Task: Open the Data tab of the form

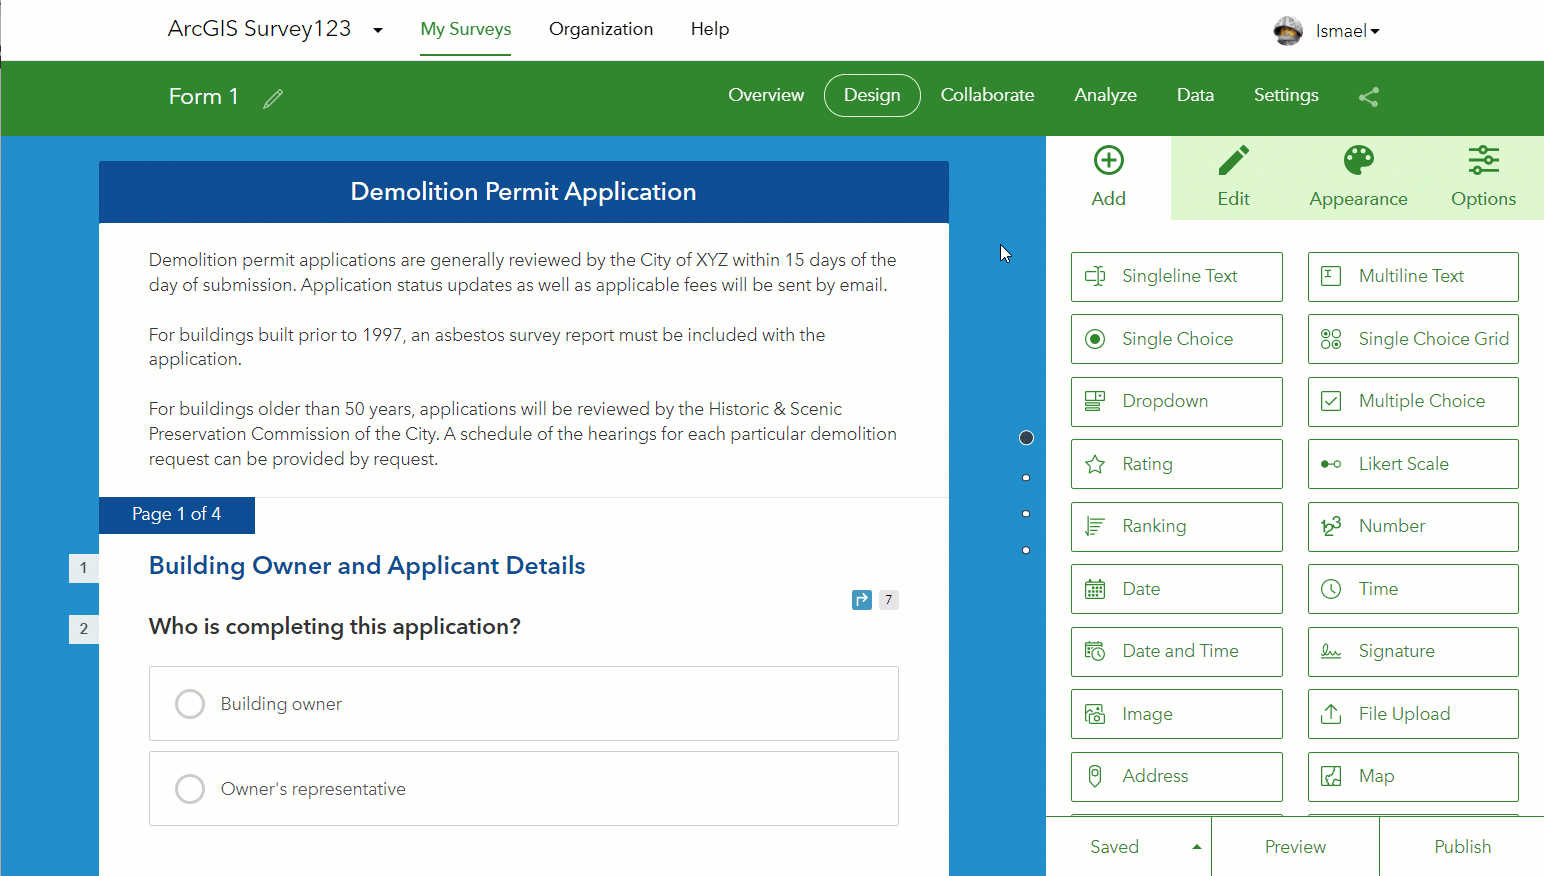Action: (x=1195, y=95)
